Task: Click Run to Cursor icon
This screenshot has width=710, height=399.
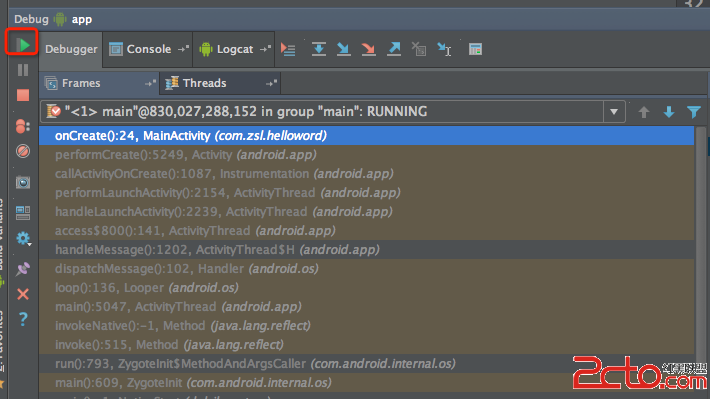Action: tap(444, 49)
